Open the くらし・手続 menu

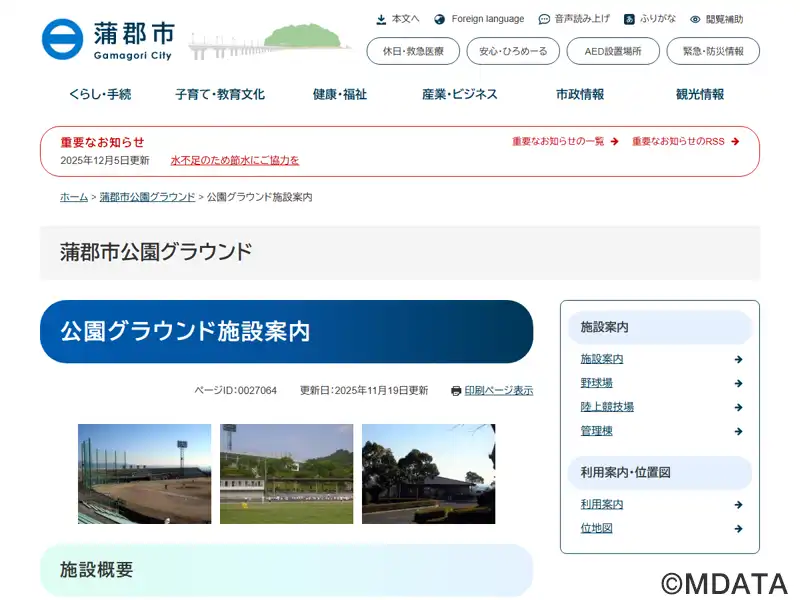click(100, 95)
